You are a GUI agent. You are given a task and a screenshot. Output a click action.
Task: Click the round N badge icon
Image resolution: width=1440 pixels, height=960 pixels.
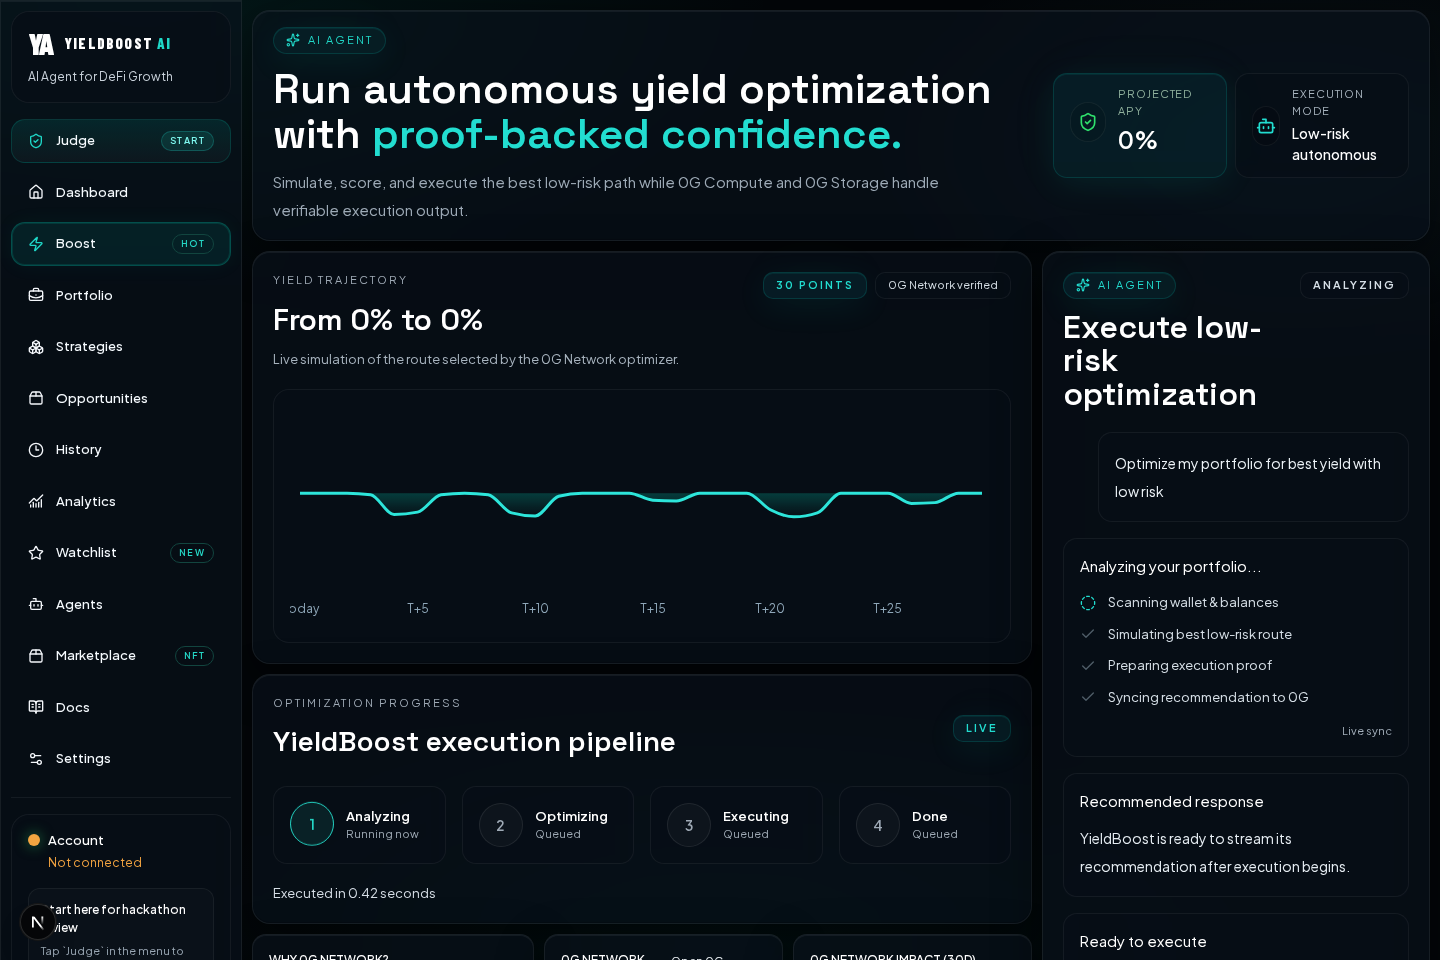[38, 922]
